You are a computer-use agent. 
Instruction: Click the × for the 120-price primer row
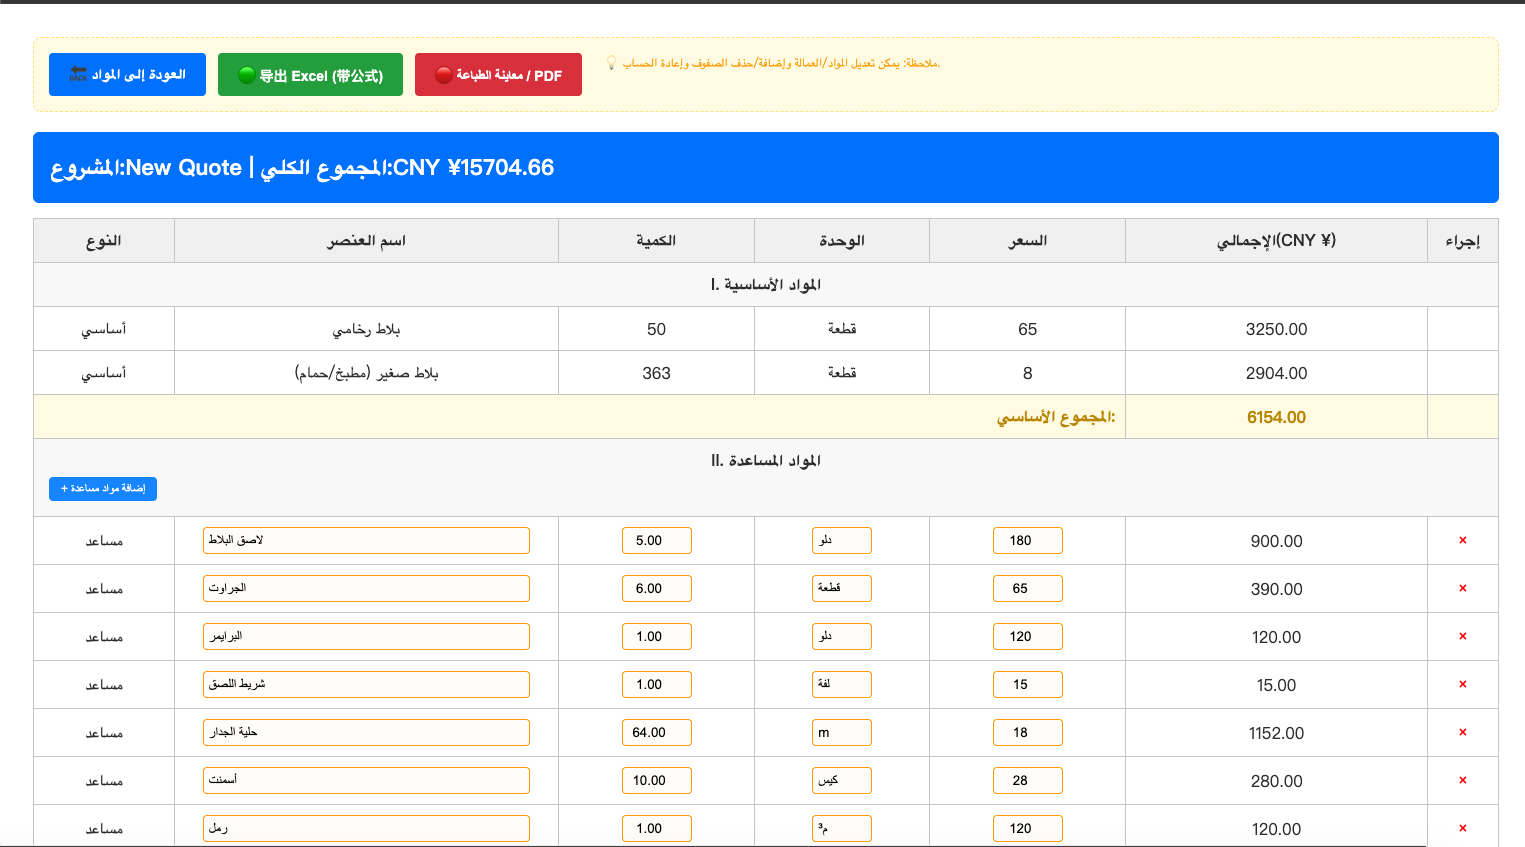tap(1462, 636)
